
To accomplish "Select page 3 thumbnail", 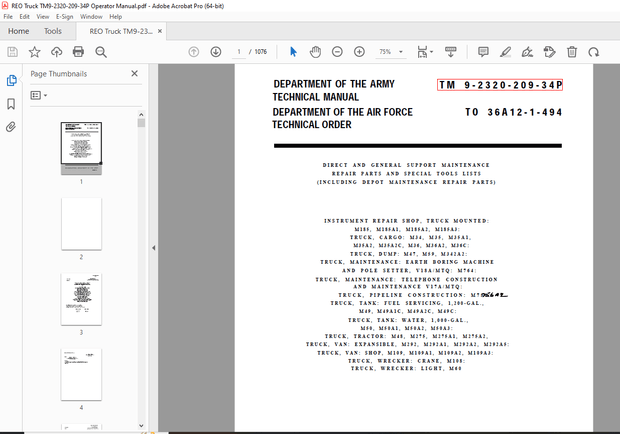I will click(81, 299).
